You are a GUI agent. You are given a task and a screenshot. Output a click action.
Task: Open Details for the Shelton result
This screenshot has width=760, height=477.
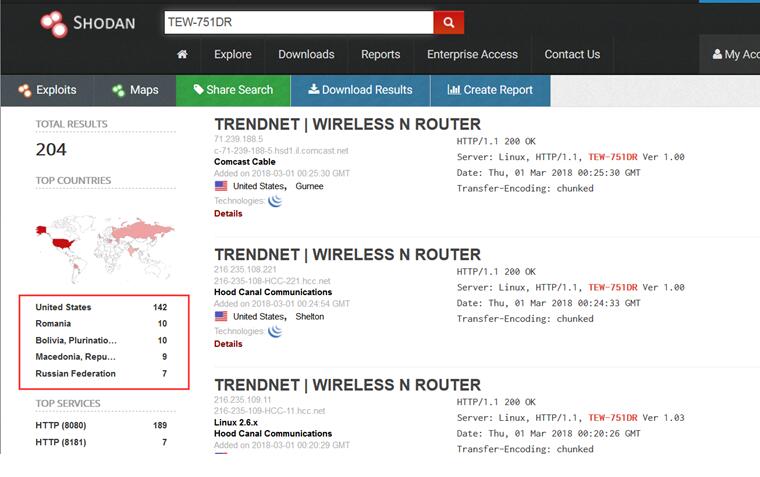click(x=228, y=344)
